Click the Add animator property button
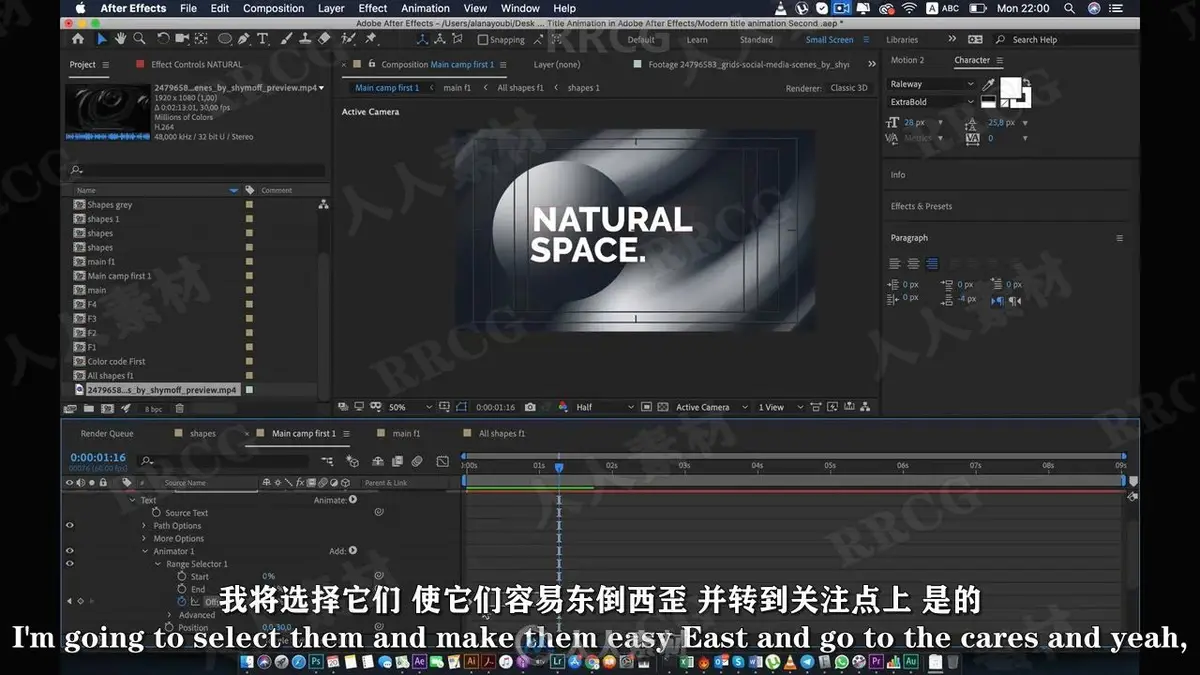This screenshot has width=1200, height=675. tap(353, 551)
